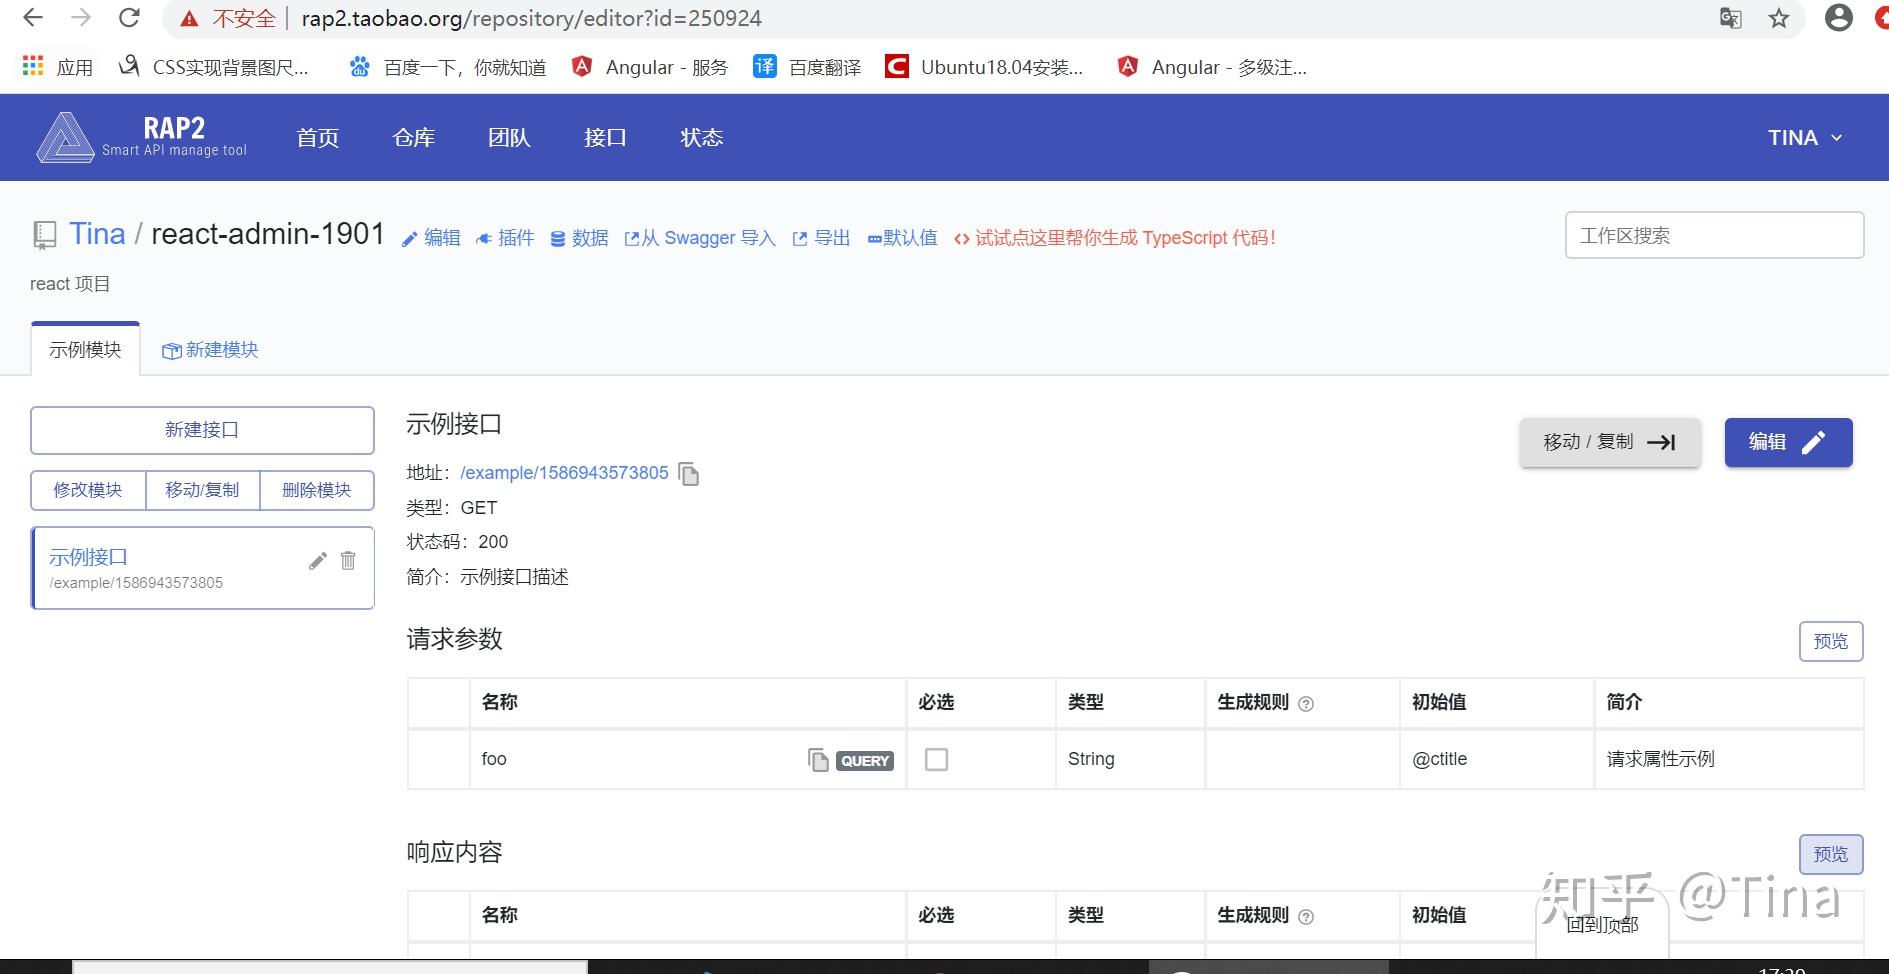Copy the foo parameter name via its copy icon
Viewport: 1889px width, 974px height.
coord(817,760)
